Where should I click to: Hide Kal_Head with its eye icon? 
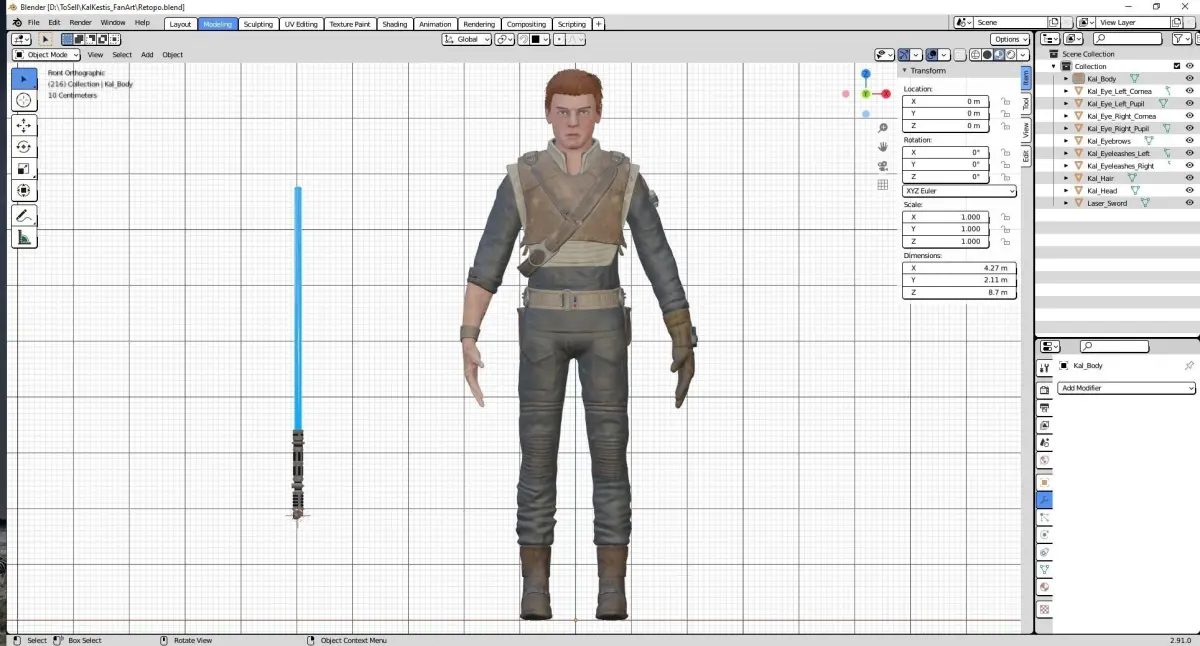1189,191
